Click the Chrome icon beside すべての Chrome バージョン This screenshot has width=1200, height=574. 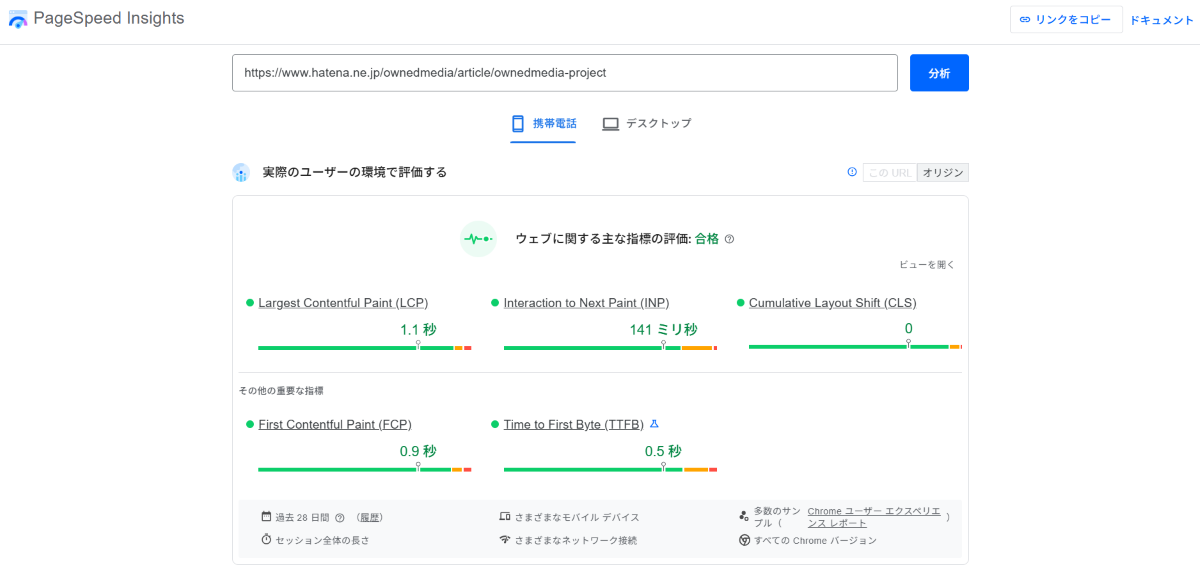[745, 540]
